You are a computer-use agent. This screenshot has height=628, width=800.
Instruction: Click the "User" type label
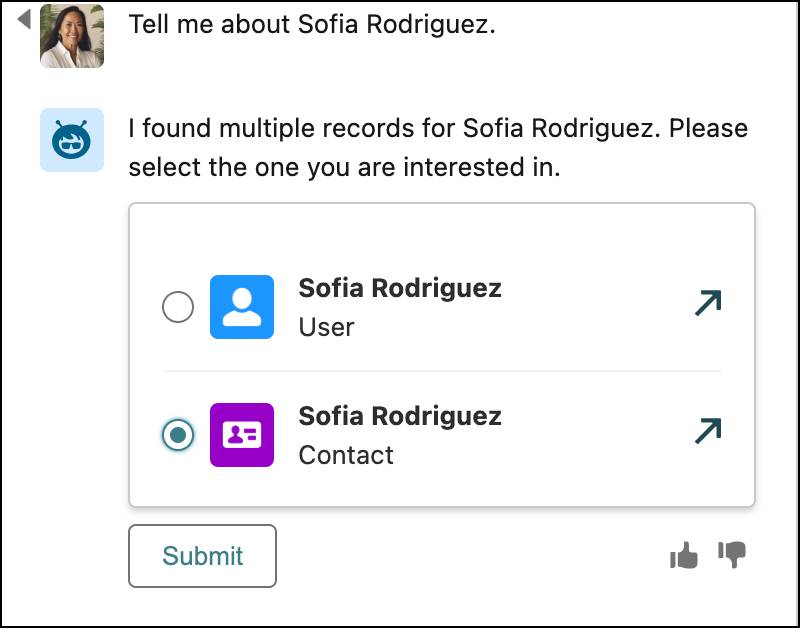click(326, 327)
